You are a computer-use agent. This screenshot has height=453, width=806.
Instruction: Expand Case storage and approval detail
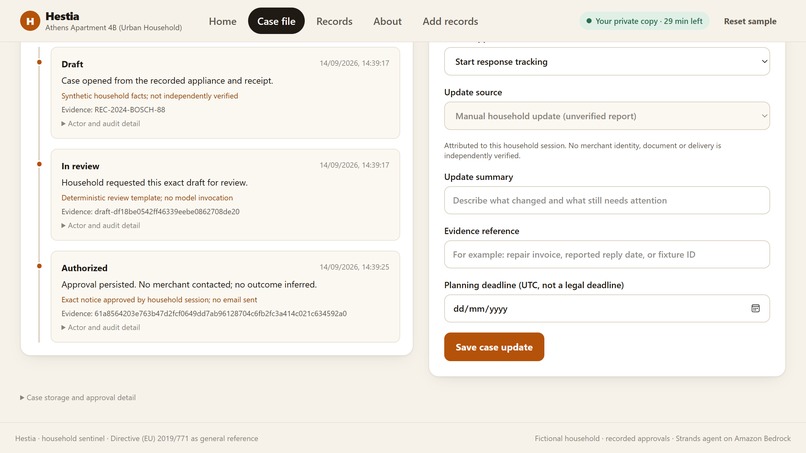(78, 397)
